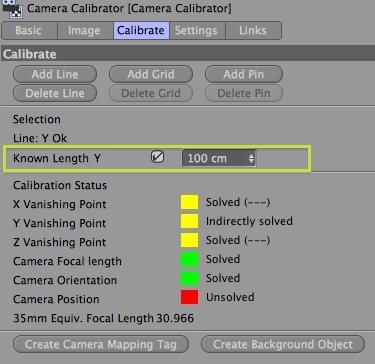Click the Delete Line button
375x364 pixels.
coord(55,93)
